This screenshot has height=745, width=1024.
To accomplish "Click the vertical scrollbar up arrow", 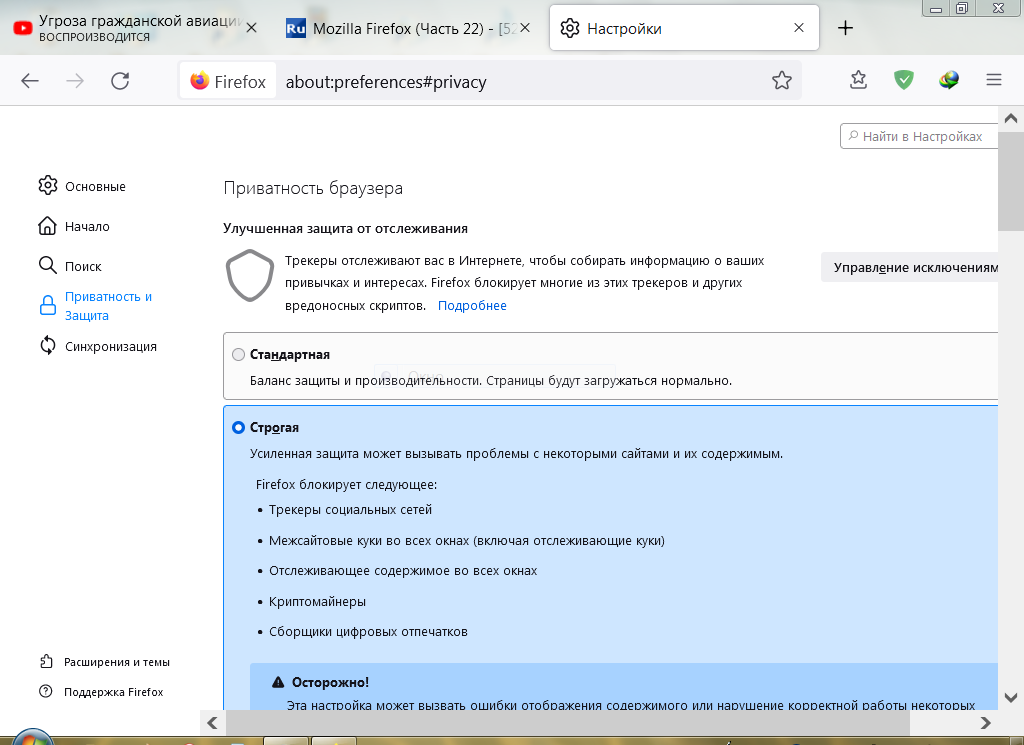I will coord(1011,118).
